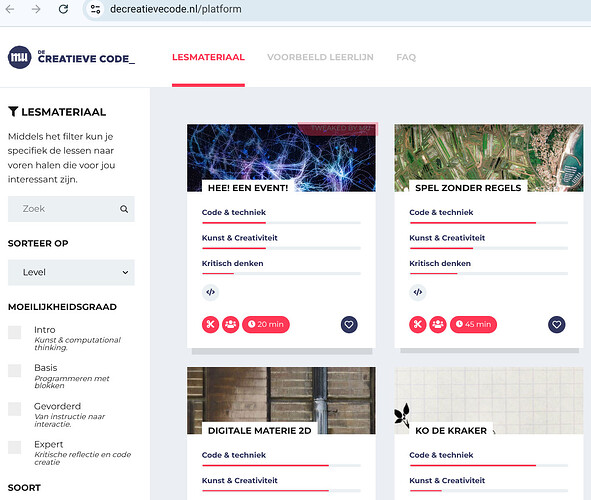This screenshot has width=591, height=500.
Task: Open the site information icon in address bar
Action: (x=95, y=9)
